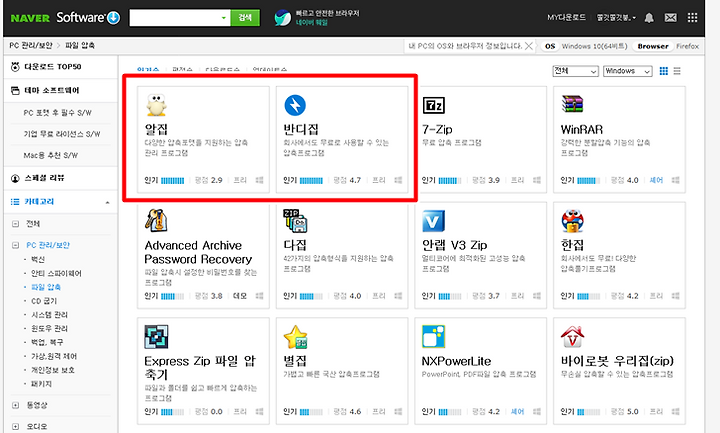Open the WinRAR title link
Screen dimensions: 720x433
click(582, 129)
